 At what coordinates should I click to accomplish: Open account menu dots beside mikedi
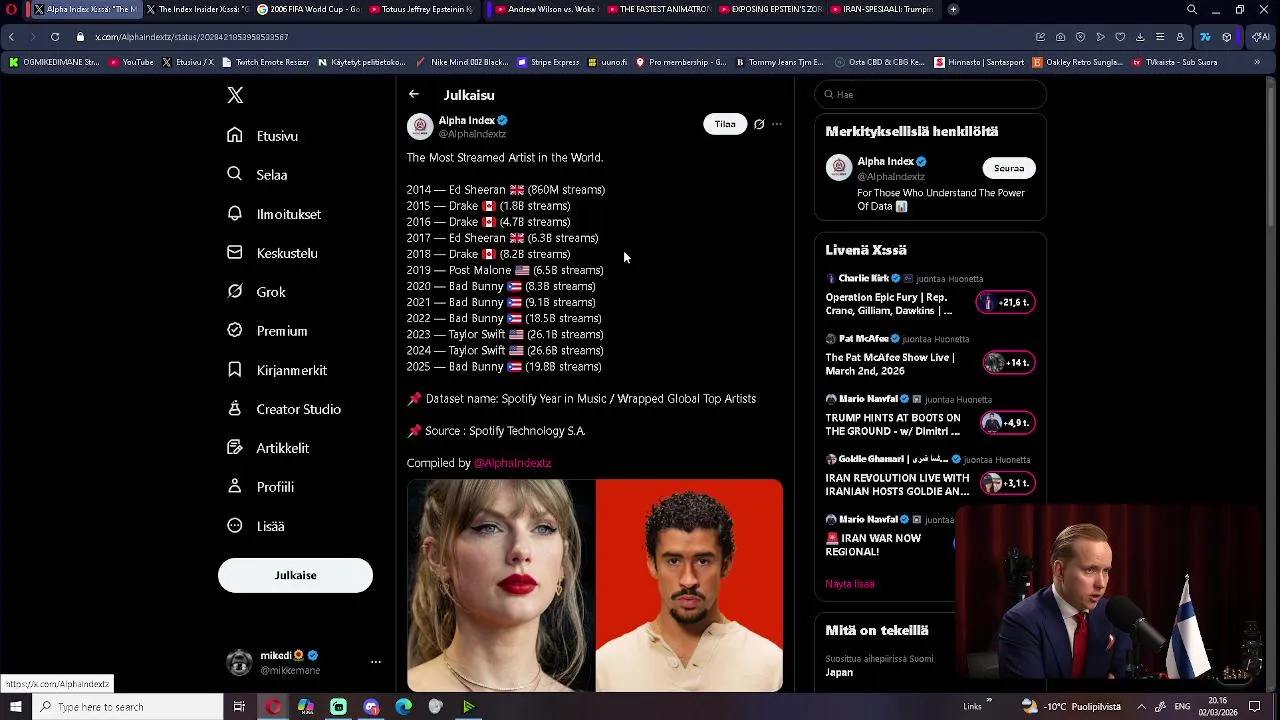tap(376, 662)
